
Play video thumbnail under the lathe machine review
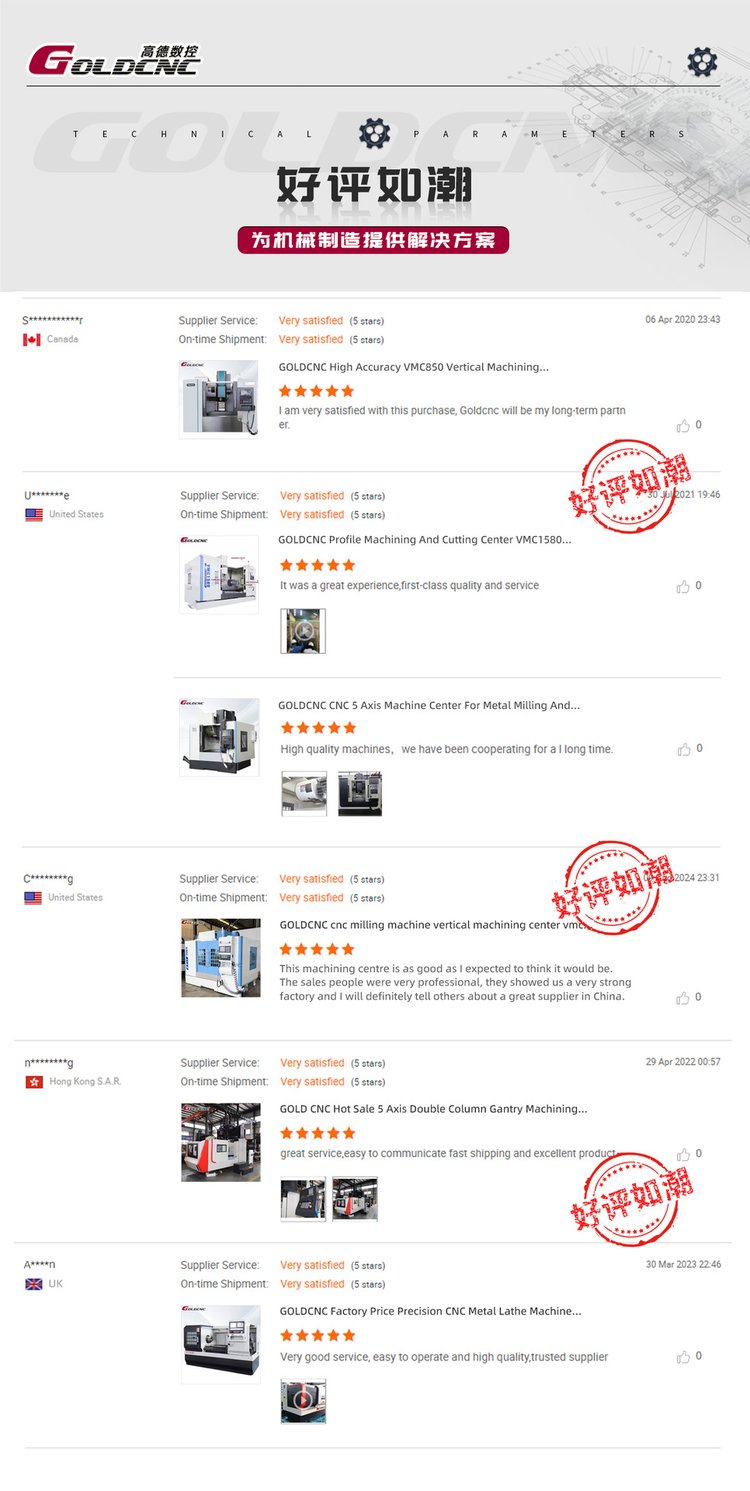(303, 1401)
